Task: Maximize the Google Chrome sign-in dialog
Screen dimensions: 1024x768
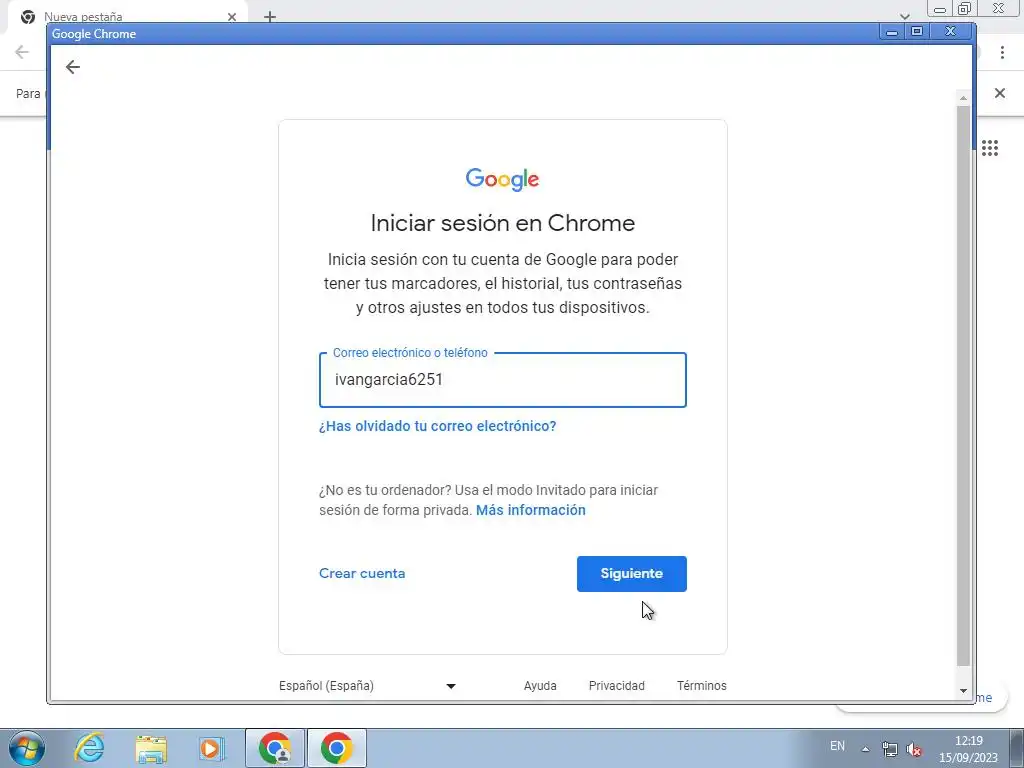Action: point(917,31)
